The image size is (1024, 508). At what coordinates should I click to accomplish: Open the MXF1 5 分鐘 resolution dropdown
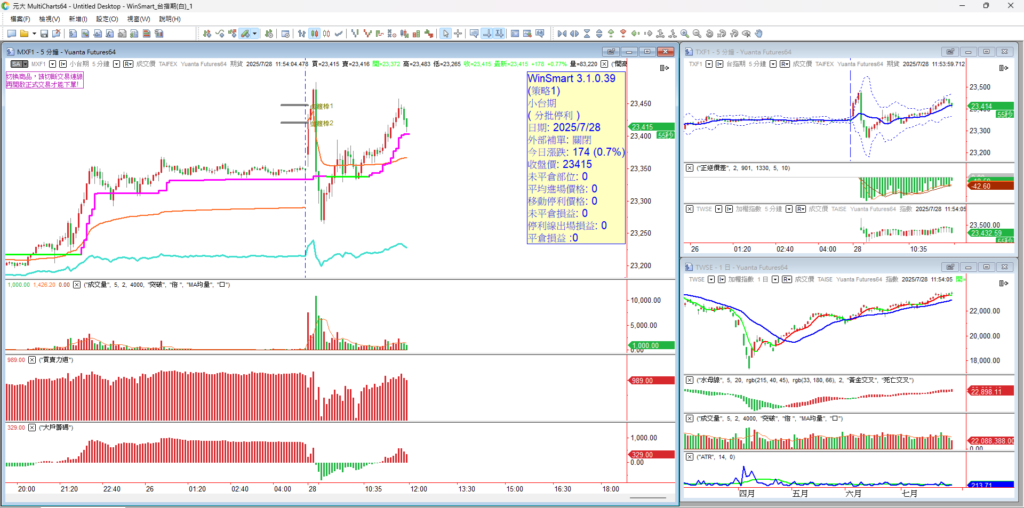(x=117, y=64)
